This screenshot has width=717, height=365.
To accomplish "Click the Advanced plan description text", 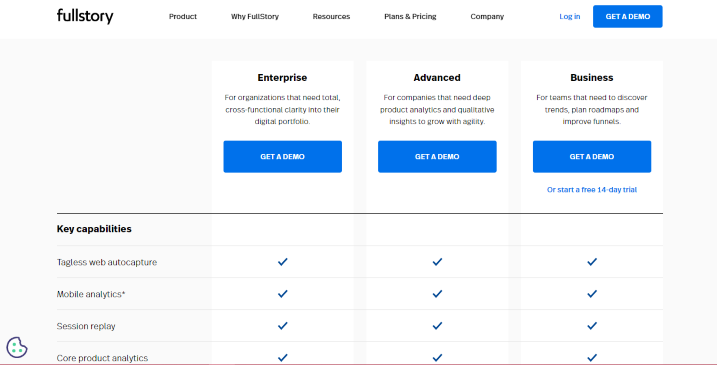I will click(437, 109).
